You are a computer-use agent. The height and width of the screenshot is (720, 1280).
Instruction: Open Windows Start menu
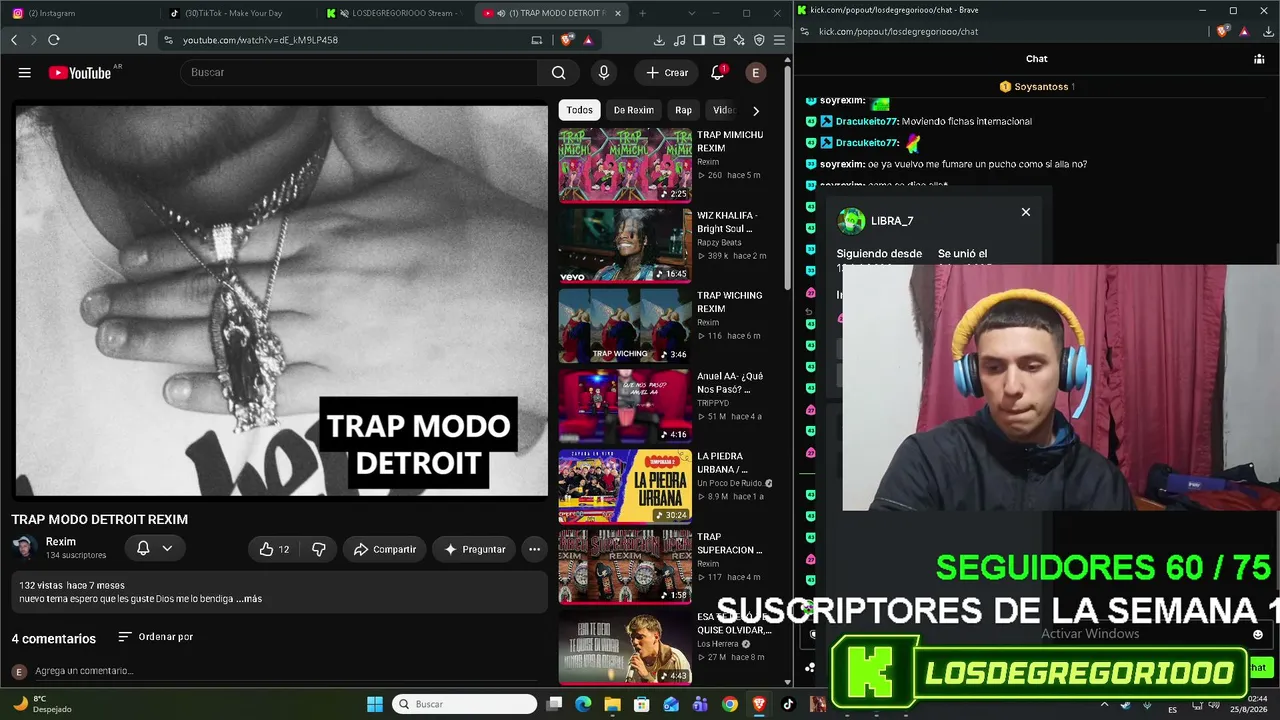click(x=375, y=704)
